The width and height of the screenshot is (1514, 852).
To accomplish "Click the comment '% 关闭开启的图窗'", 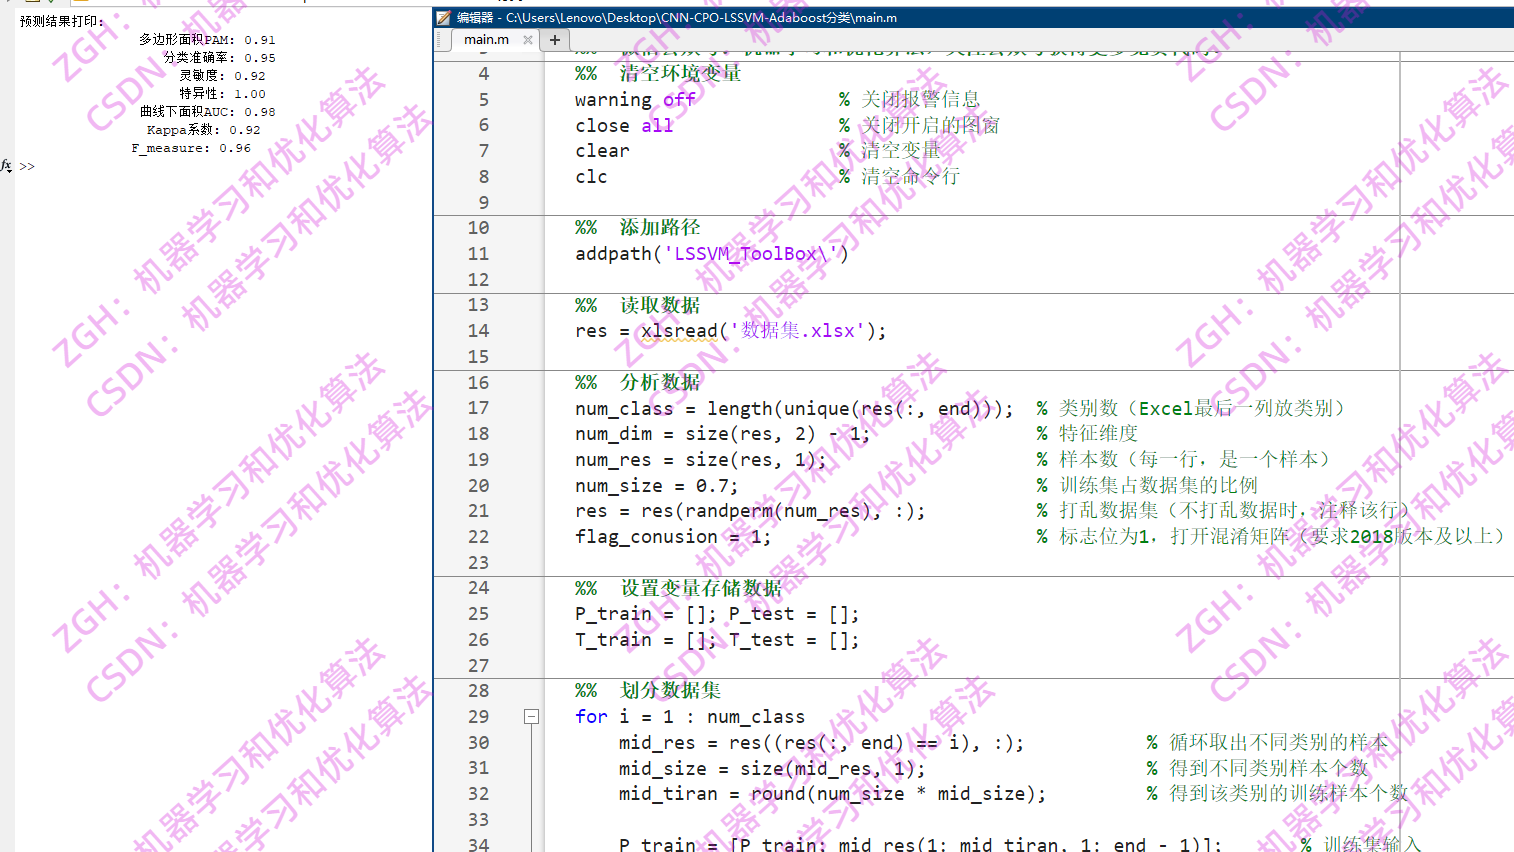I will coord(919,125).
